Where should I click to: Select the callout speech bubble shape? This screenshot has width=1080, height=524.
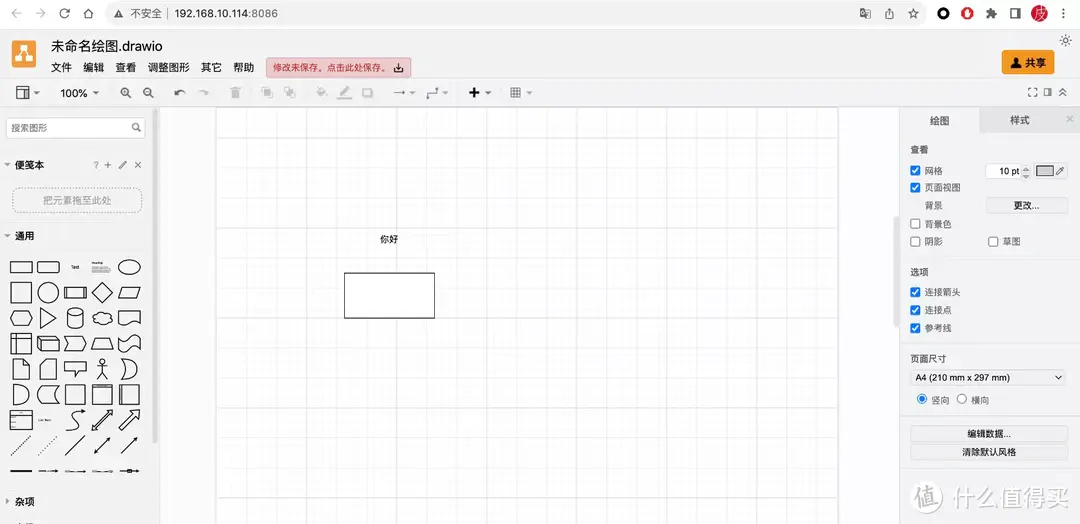(x=75, y=369)
